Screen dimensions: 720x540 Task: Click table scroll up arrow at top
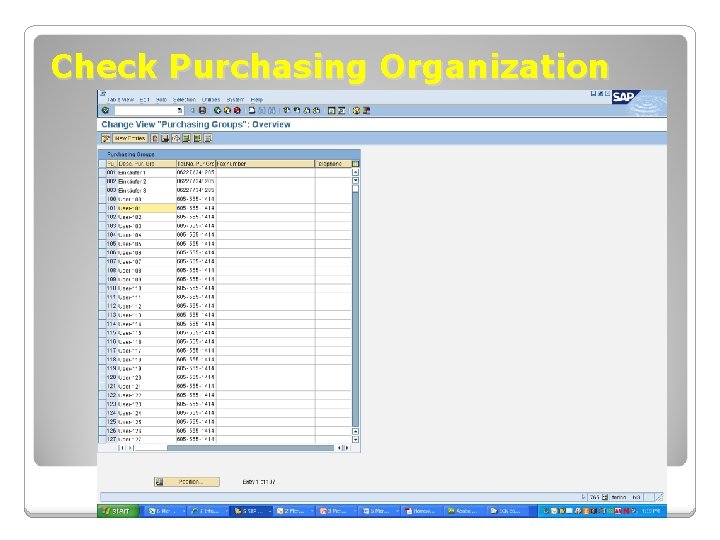pyautogui.click(x=355, y=172)
